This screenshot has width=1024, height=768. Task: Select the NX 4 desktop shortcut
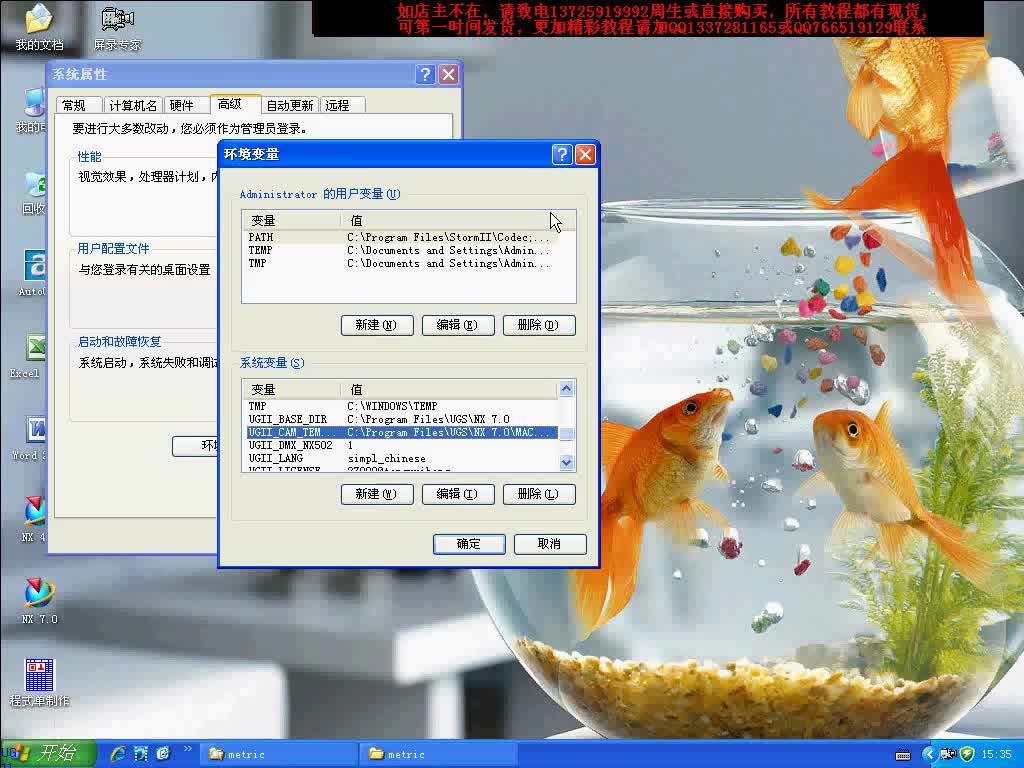pyautogui.click(x=34, y=519)
